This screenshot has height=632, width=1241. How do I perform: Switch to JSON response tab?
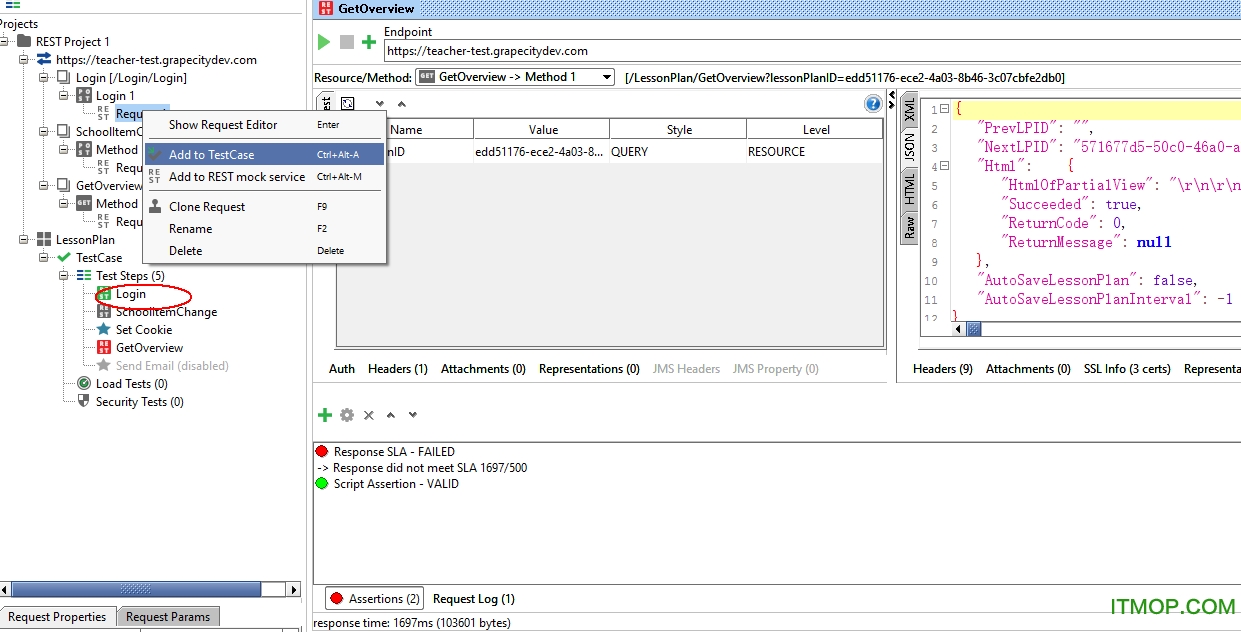(909, 148)
